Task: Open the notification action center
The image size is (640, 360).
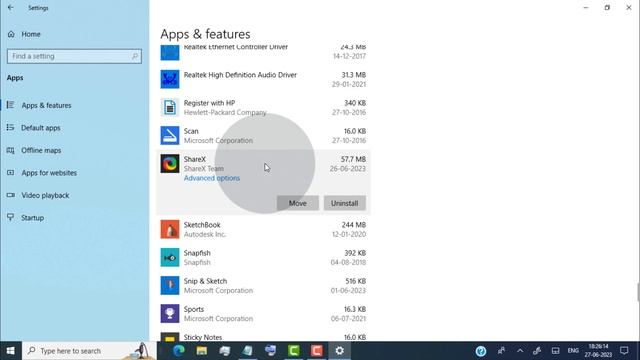Action: 624,351
